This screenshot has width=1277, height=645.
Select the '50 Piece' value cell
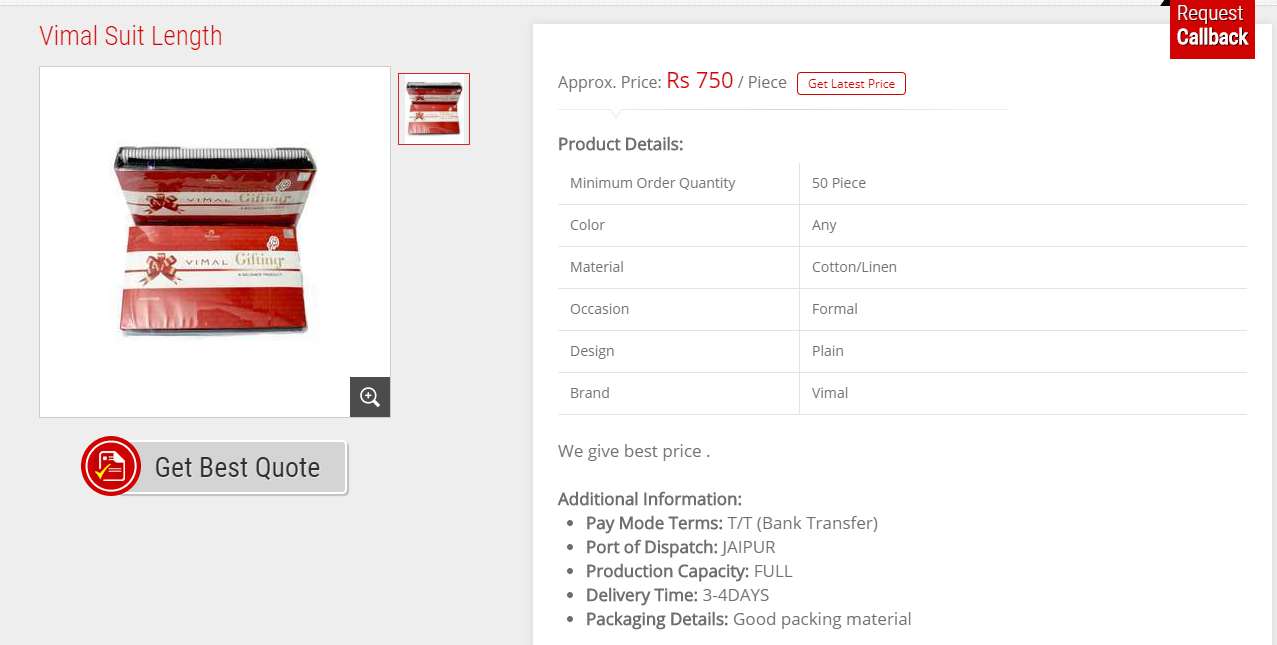[x=1023, y=183]
